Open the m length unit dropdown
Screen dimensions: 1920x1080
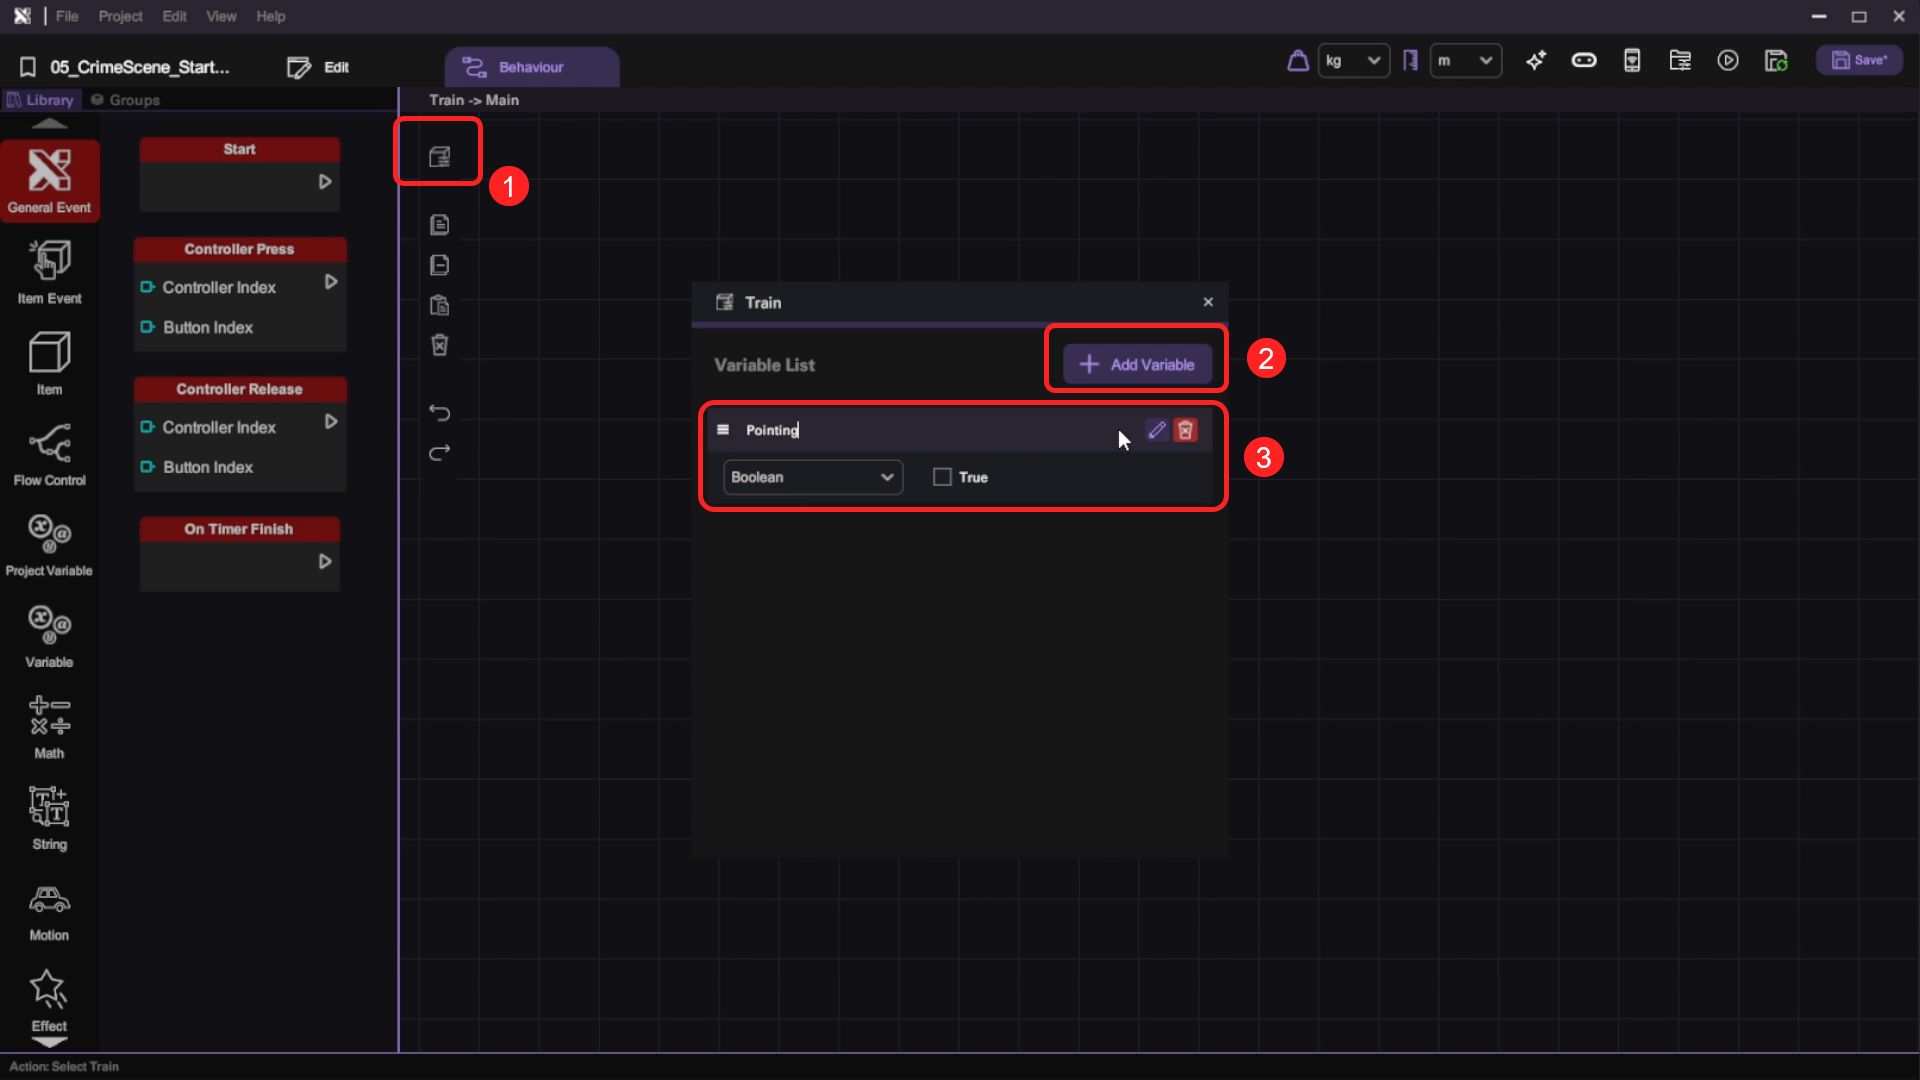[x=1465, y=61]
